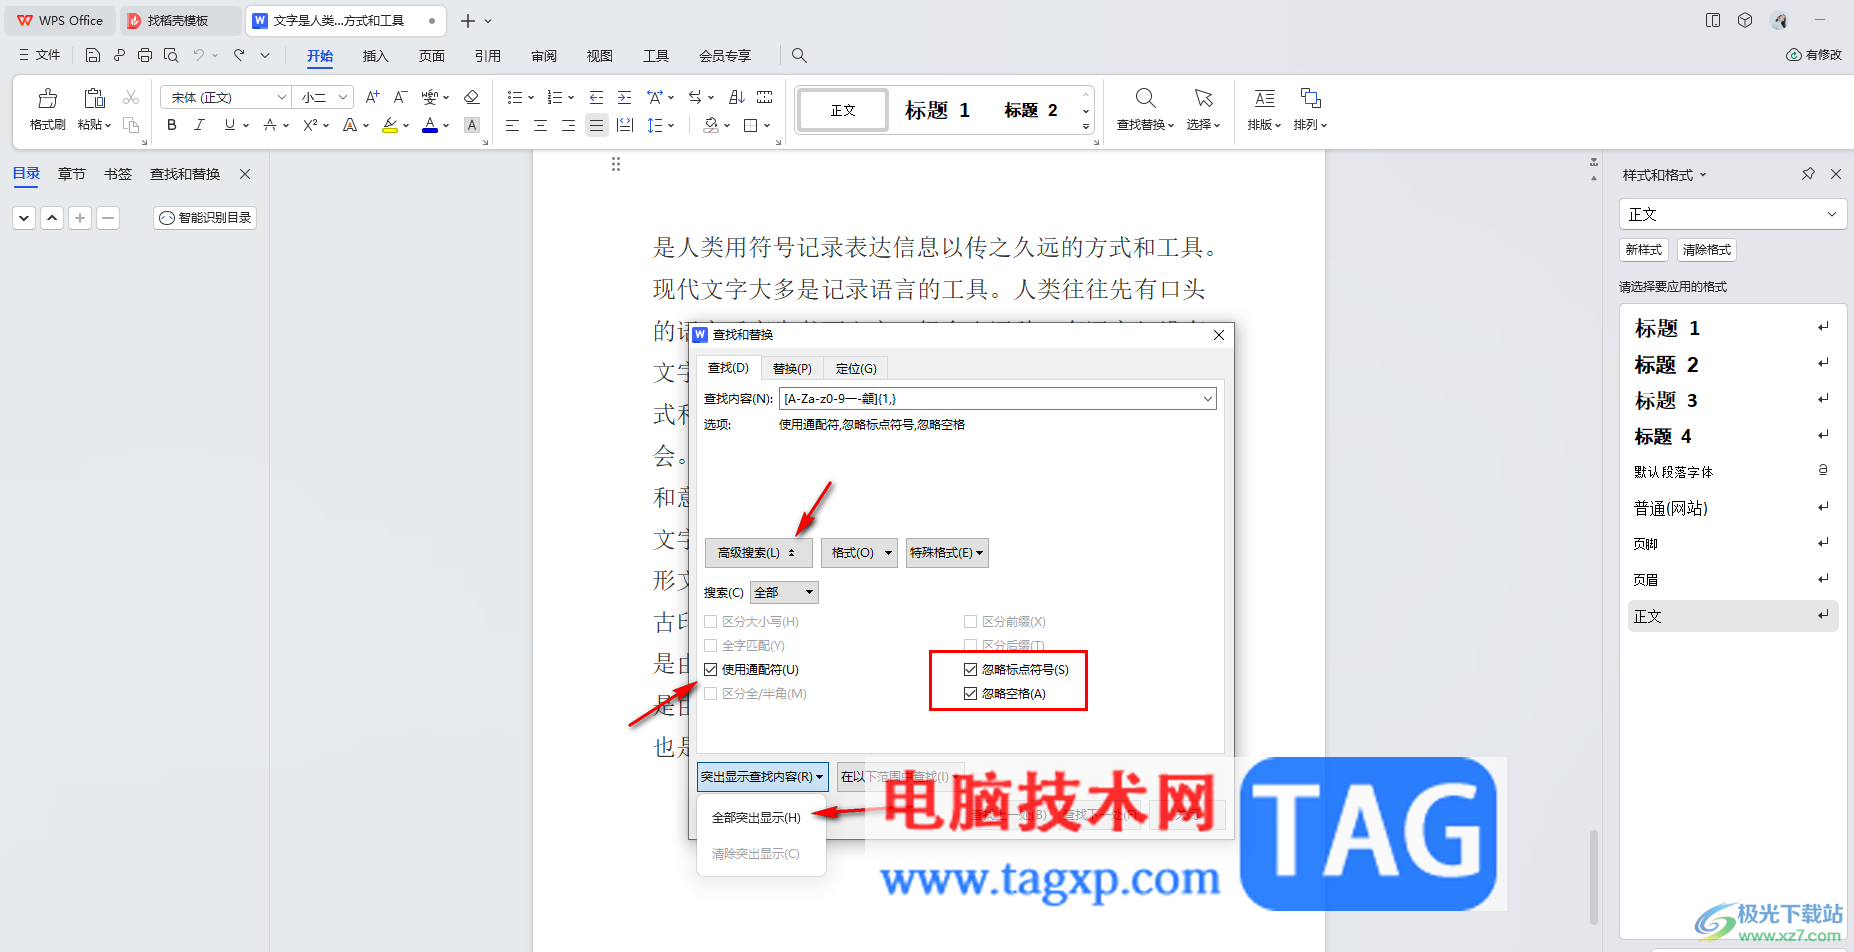Screen dimensions: 1854x952
Task: Switch to 替换(P) tab in dialog
Action: [792, 369]
